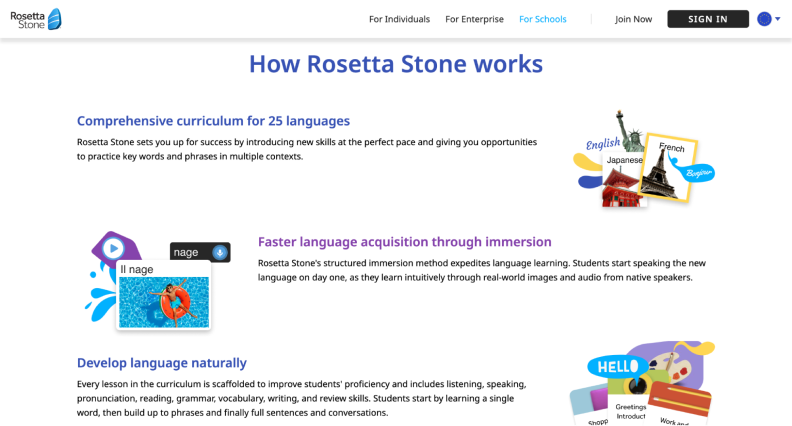The width and height of the screenshot is (792, 426).
Task: Open the For Individuals menu
Action: pyautogui.click(x=399, y=19)
